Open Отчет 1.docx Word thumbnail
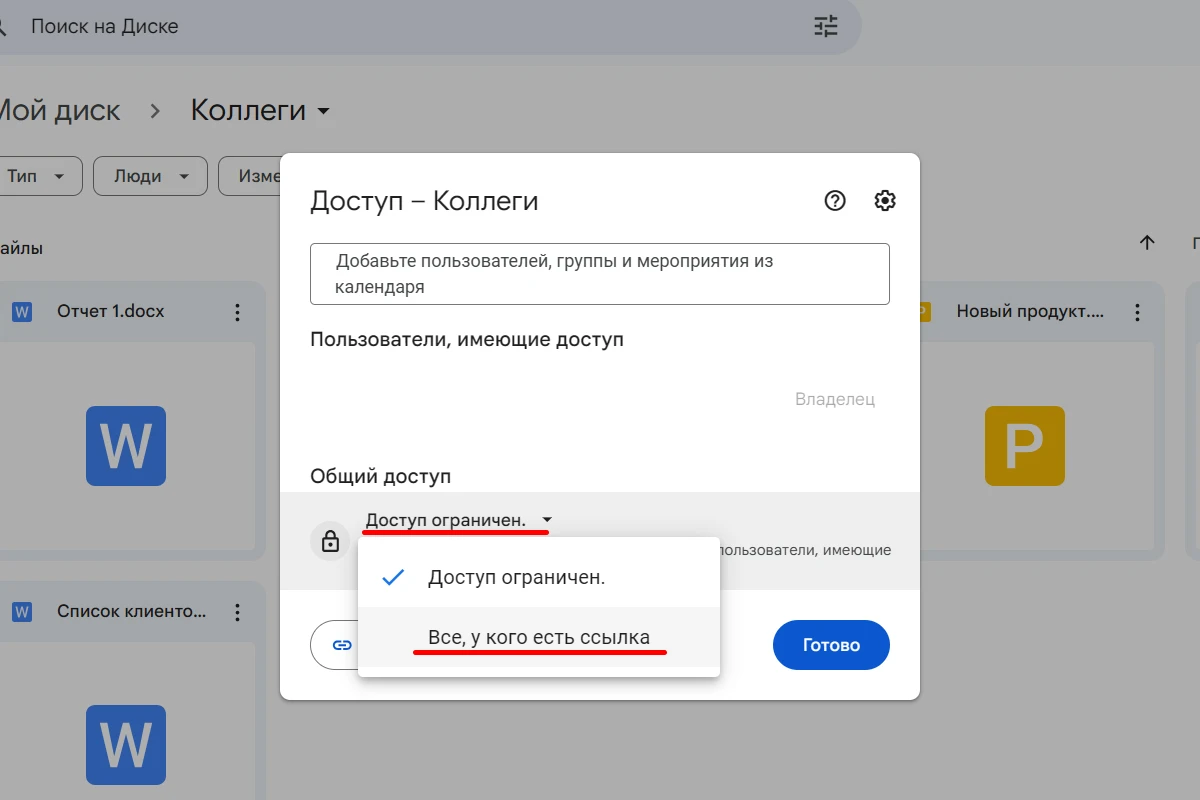The image size is (1200, 800). pyautogui.click(x=126, y=446)
